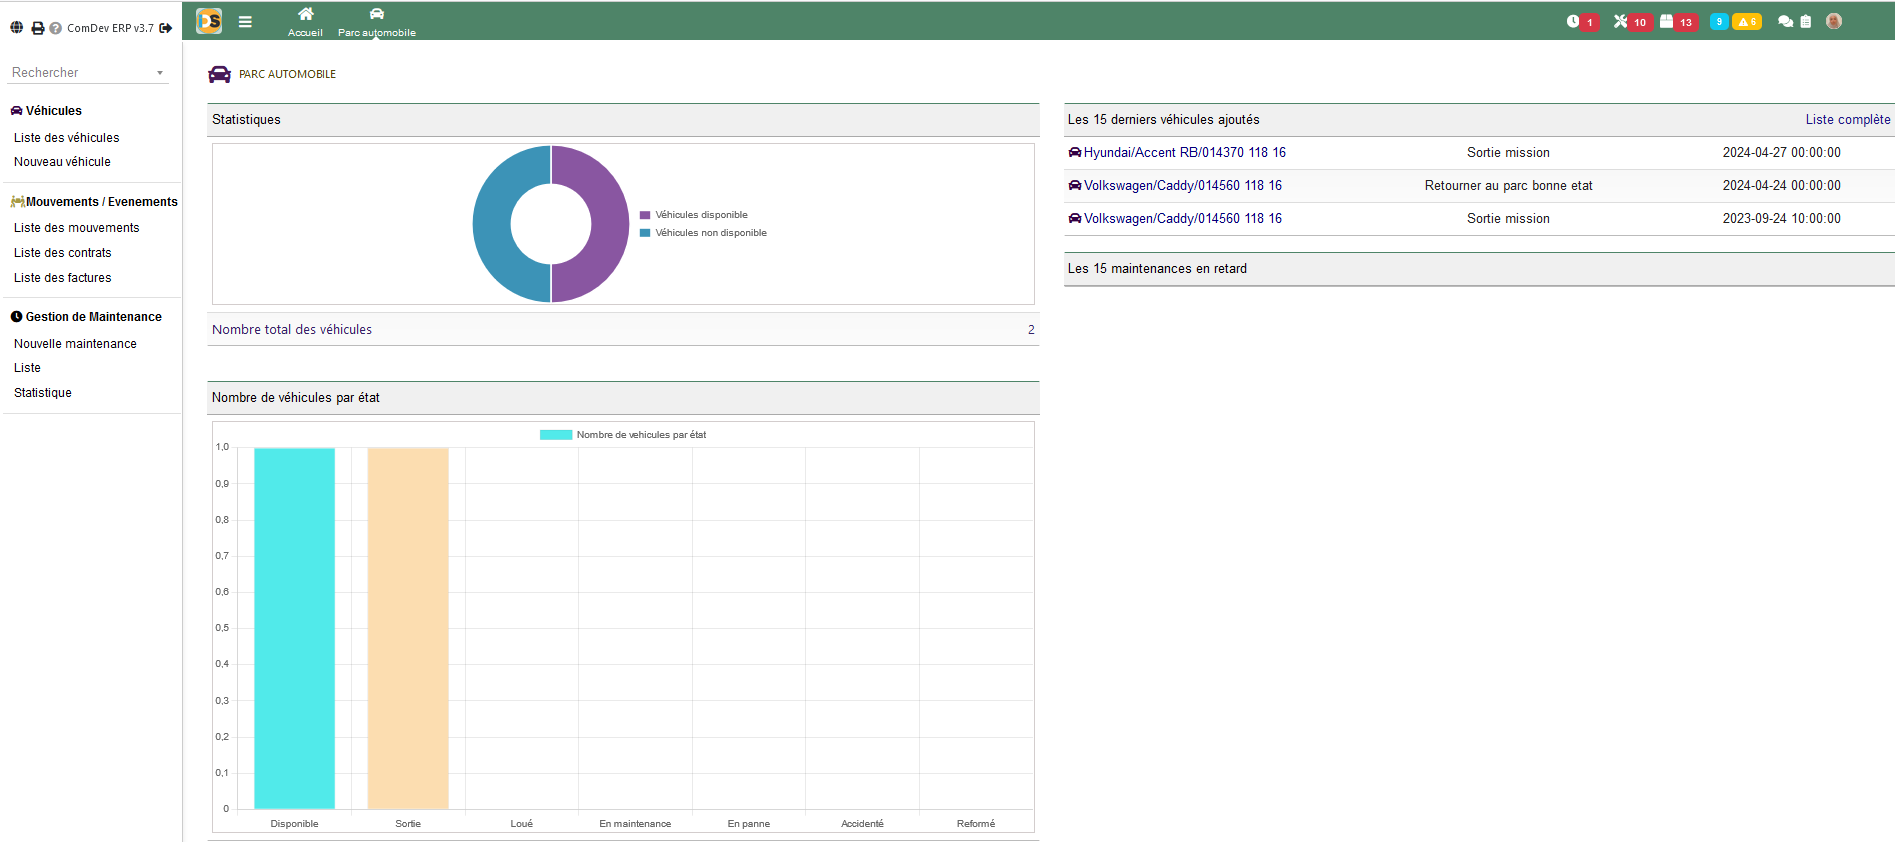
Task: Select the Parc automobile tab
Action: pyautogui.click(x=377, y=21)
